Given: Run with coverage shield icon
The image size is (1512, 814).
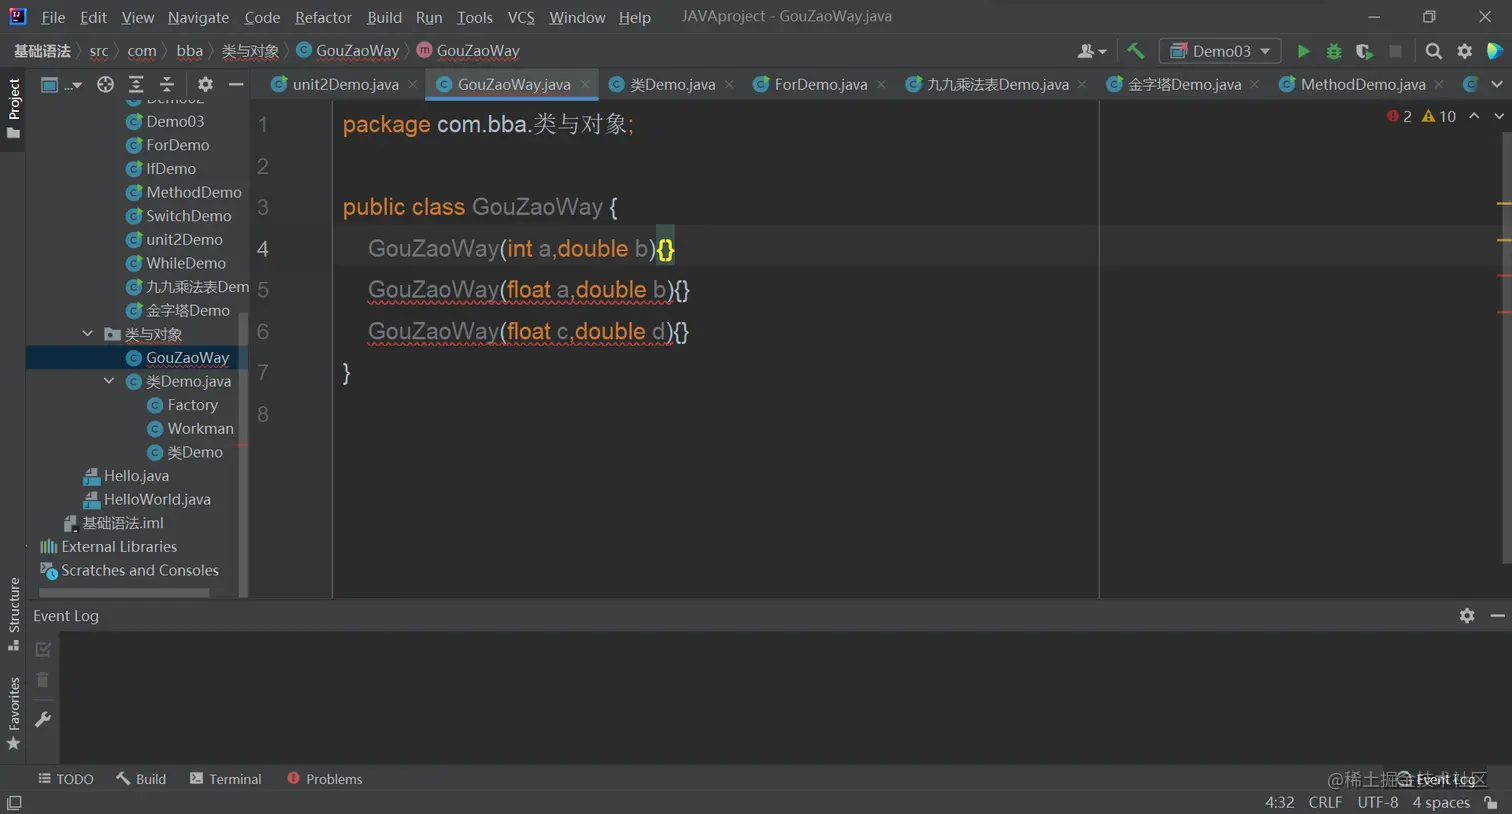Looking at the screenshot, I should point(1364,51).
